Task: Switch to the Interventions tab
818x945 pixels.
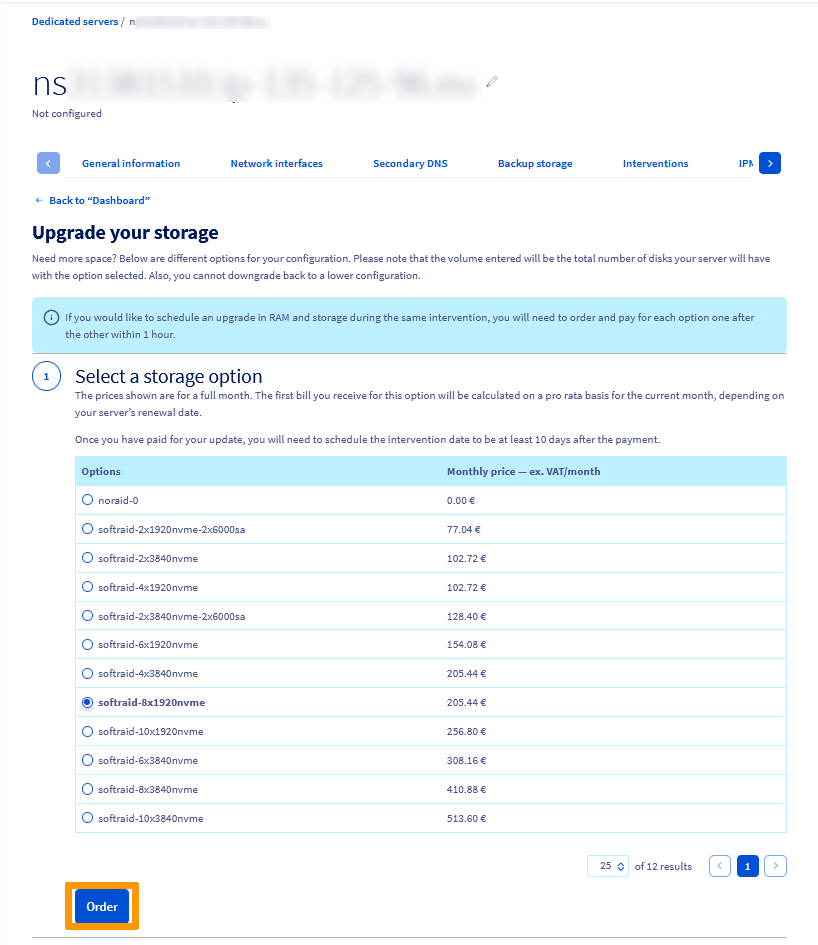Action: point(655,163)
